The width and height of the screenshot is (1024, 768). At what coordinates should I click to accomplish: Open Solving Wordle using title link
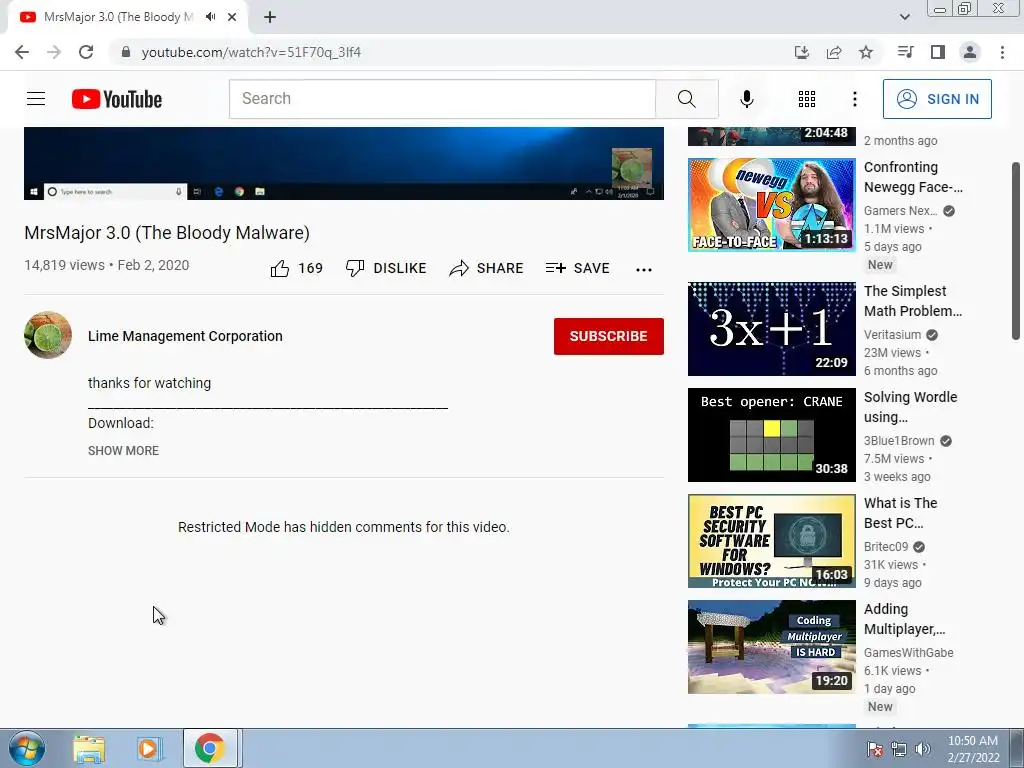[x=910, y=407]
